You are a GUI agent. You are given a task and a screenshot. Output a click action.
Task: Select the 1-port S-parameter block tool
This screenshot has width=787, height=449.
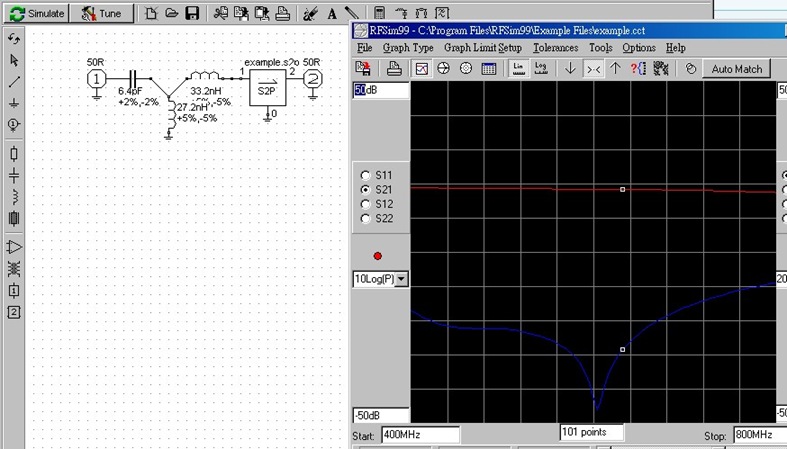(14, 290)
